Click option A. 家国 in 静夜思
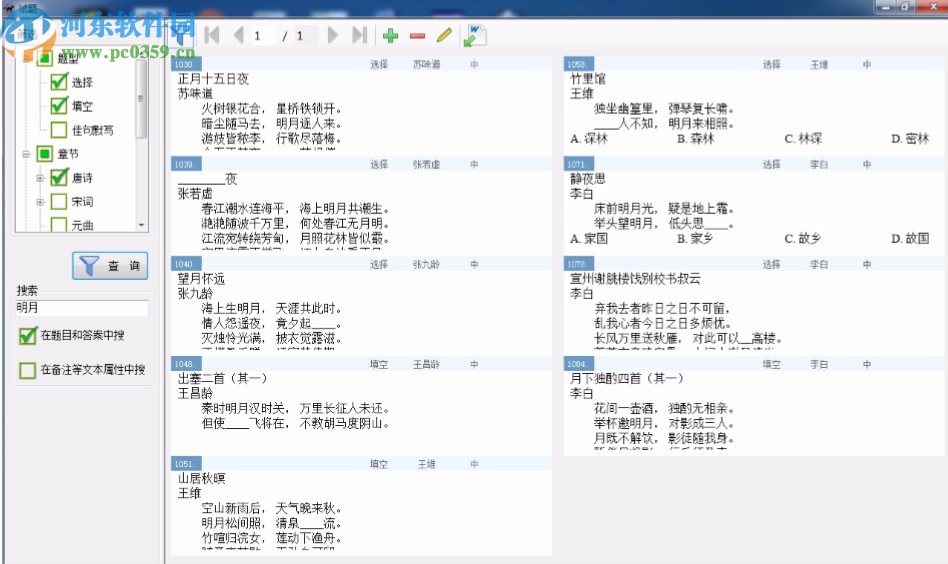This screenshot has width=948, height=564. click(x=588, y=239)
